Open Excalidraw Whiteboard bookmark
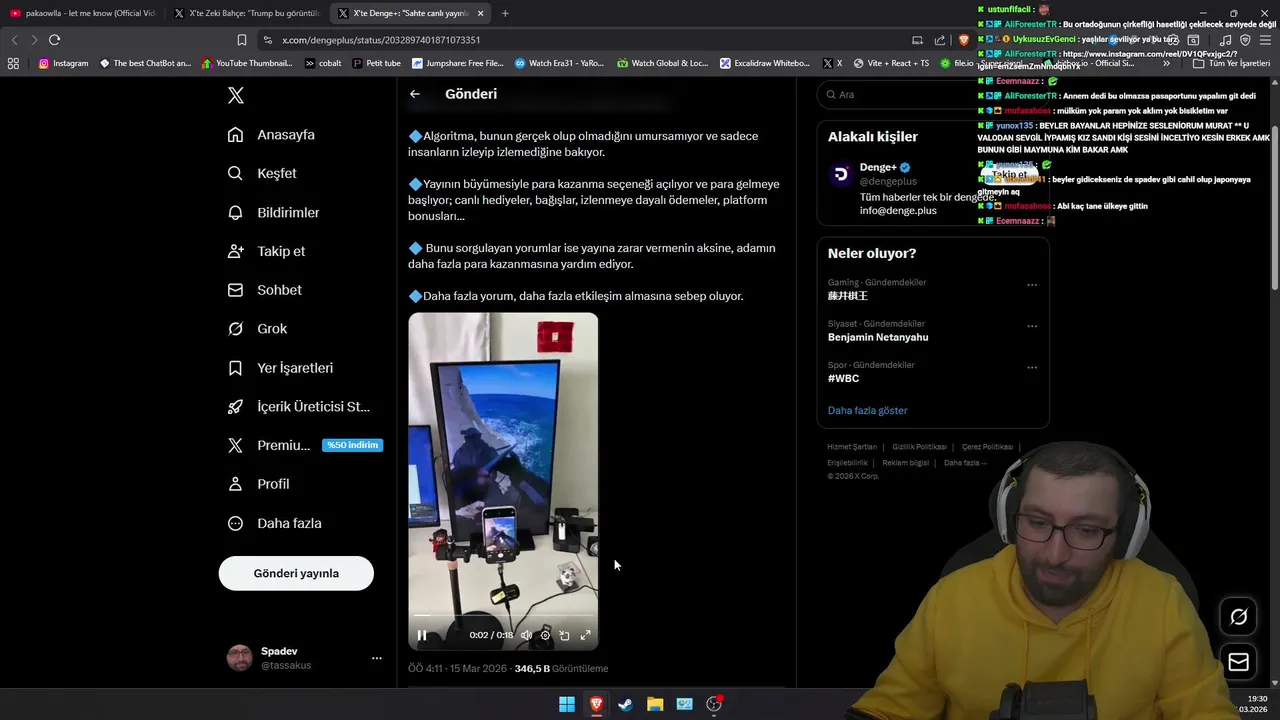Viewport: 1280px width, 720px height. (764, 63)
